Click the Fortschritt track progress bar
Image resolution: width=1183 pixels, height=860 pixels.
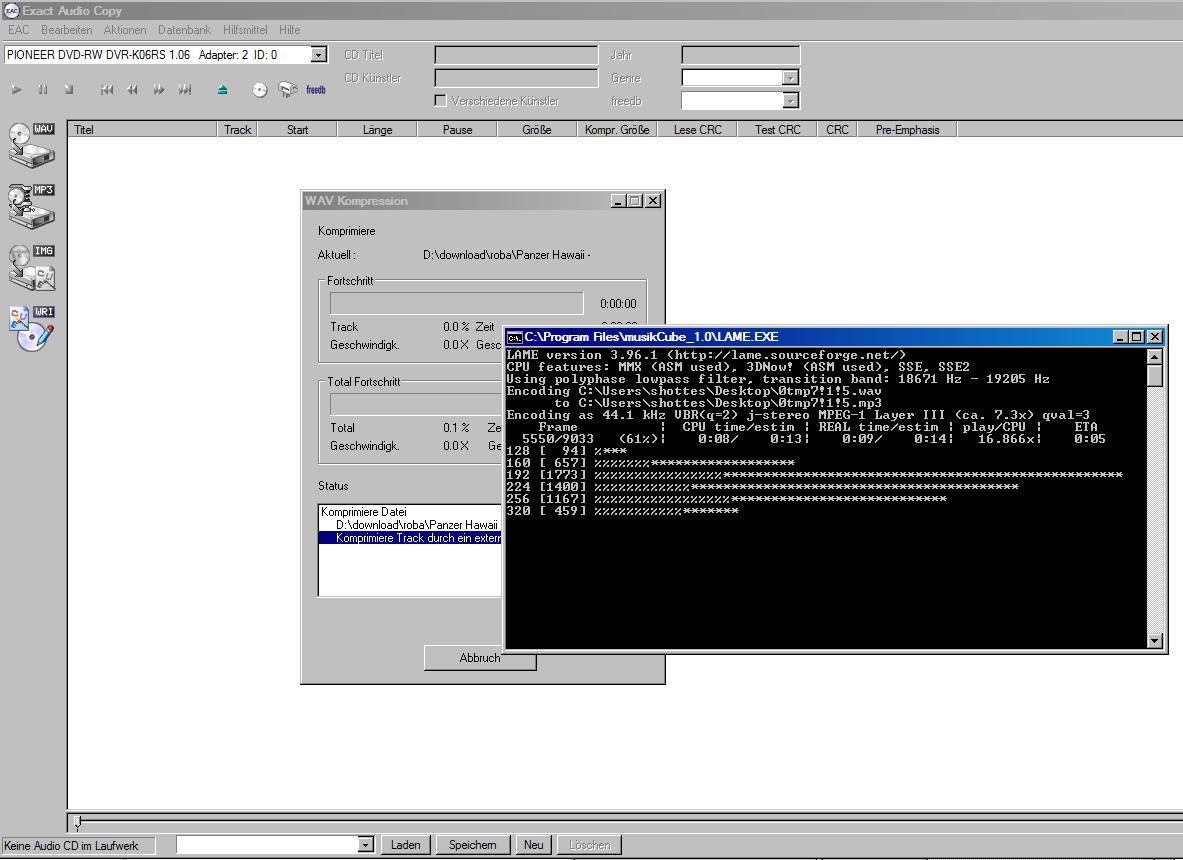[456, 303]
